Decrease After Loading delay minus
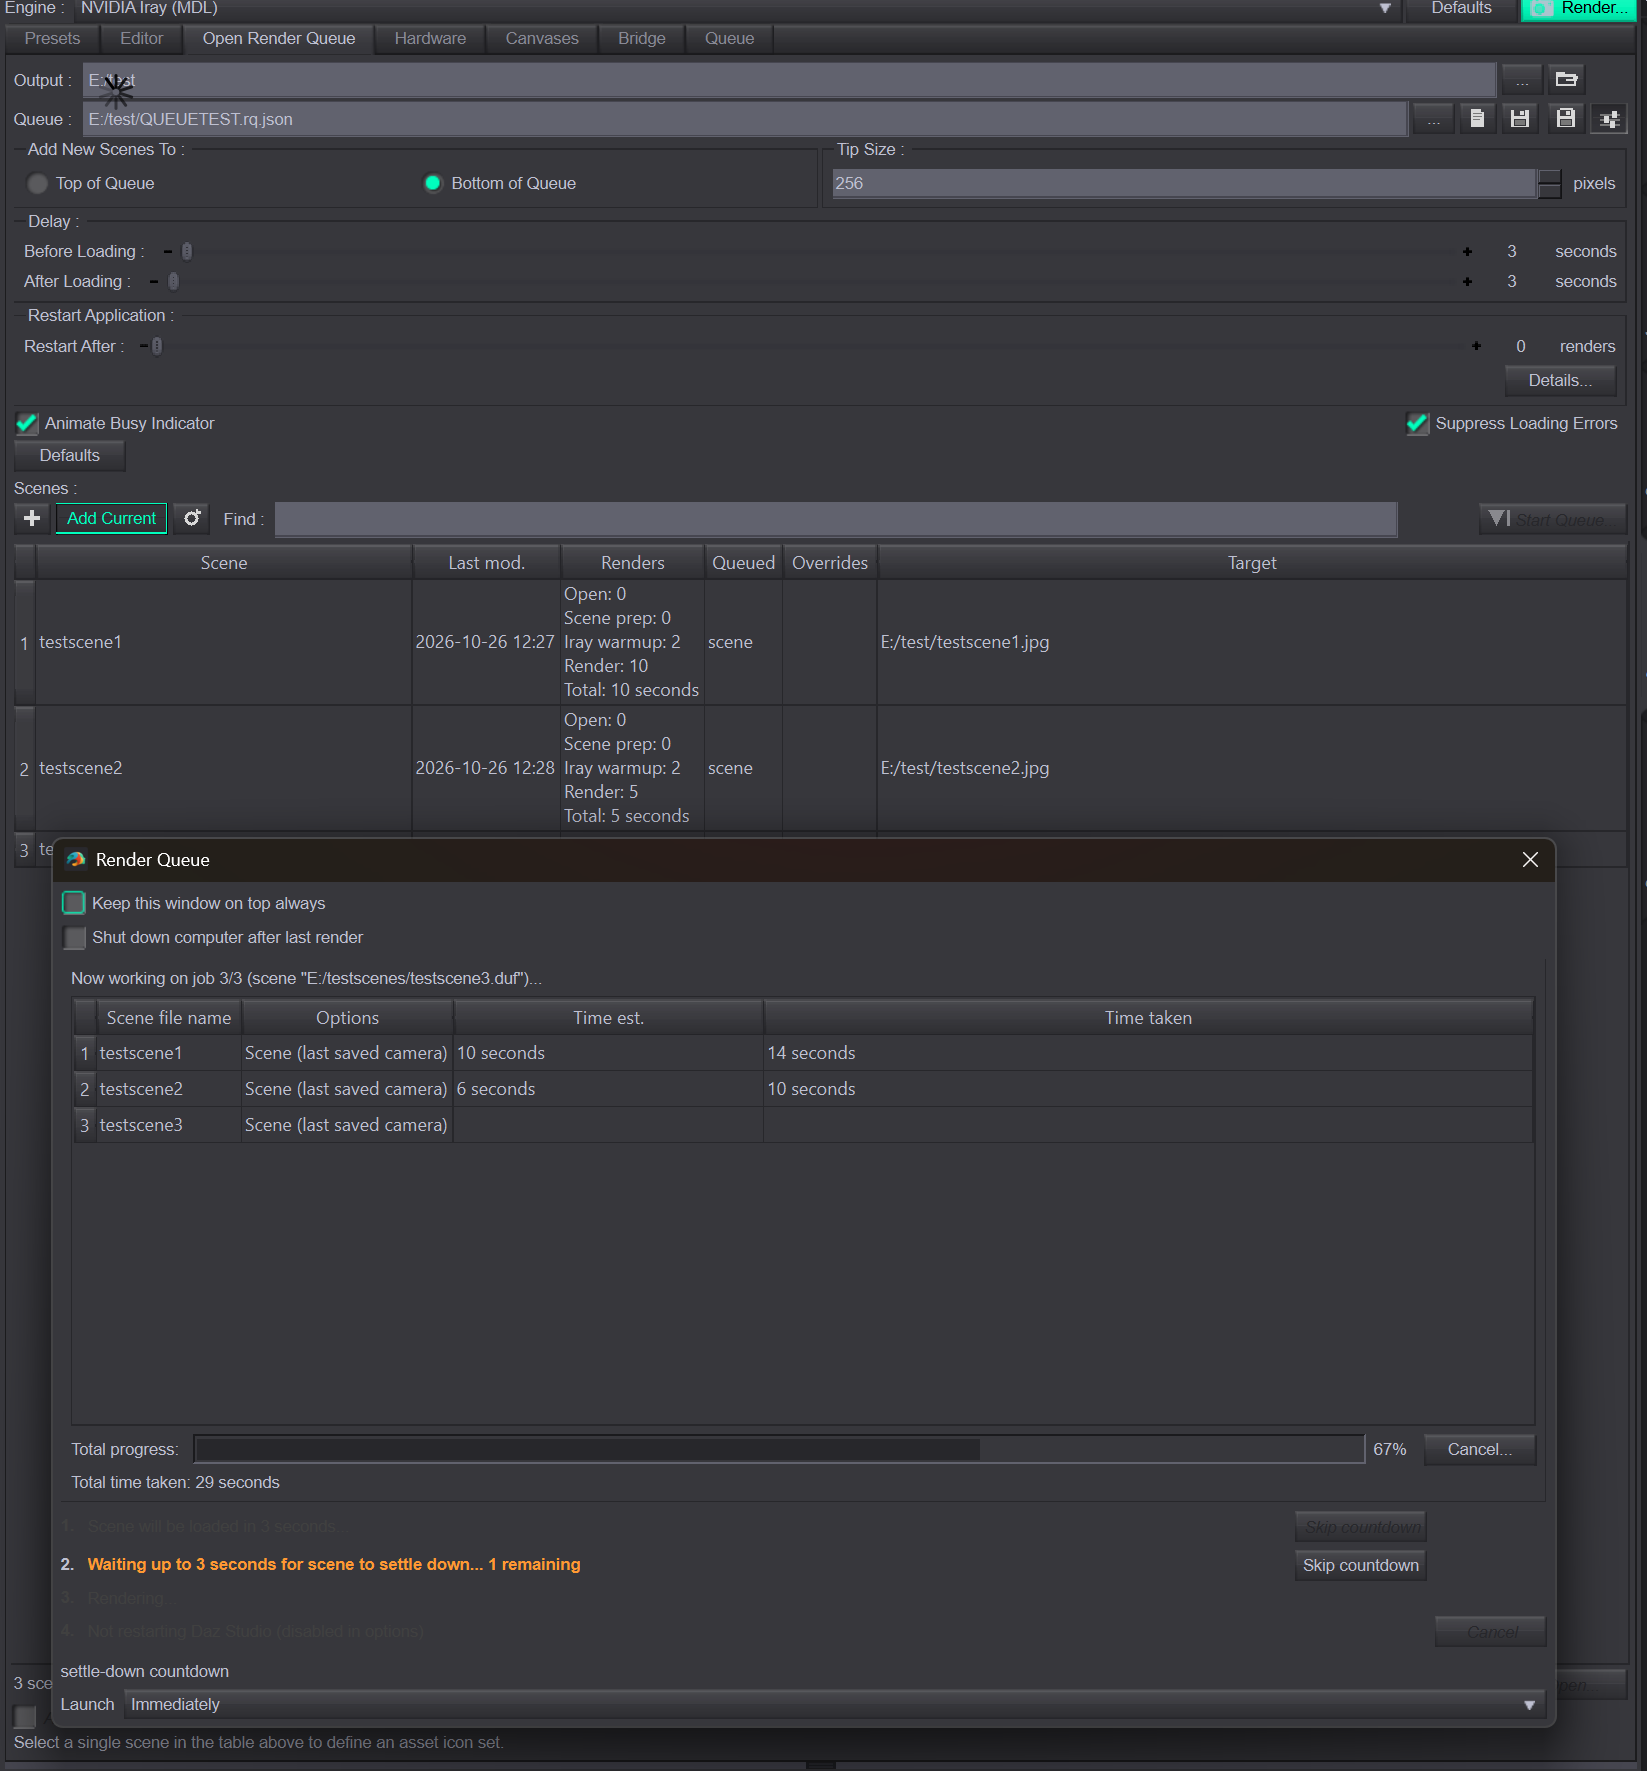The width and height of the screenshot is (1647, 1771). (x=154, y=282)
